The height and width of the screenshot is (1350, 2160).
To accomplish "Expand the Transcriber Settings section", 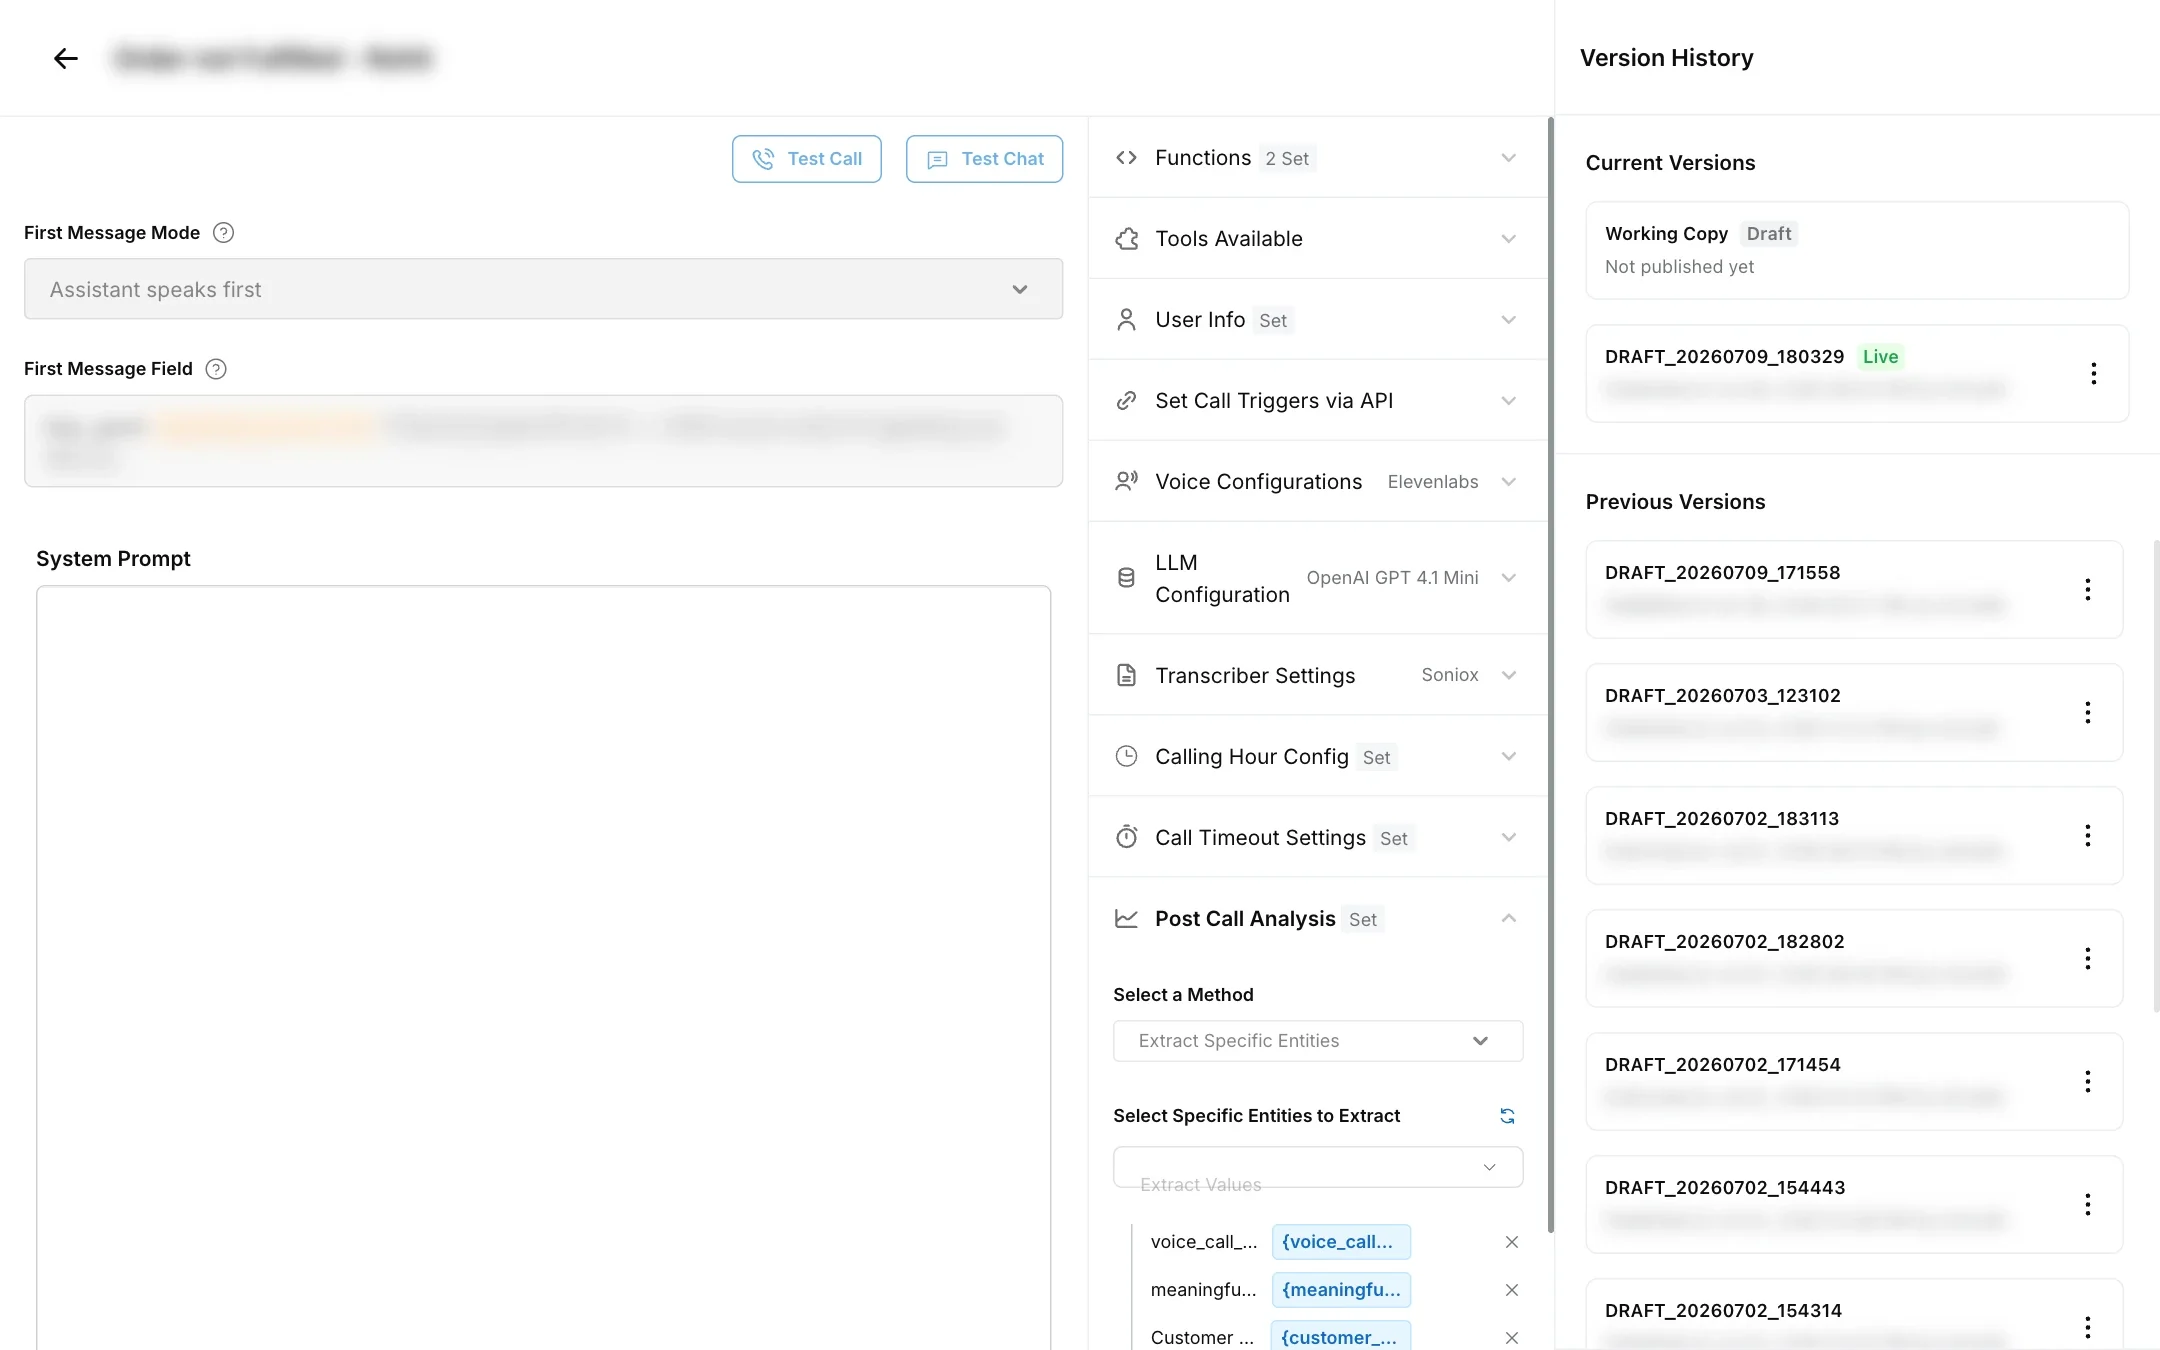I will [1508, 675].
